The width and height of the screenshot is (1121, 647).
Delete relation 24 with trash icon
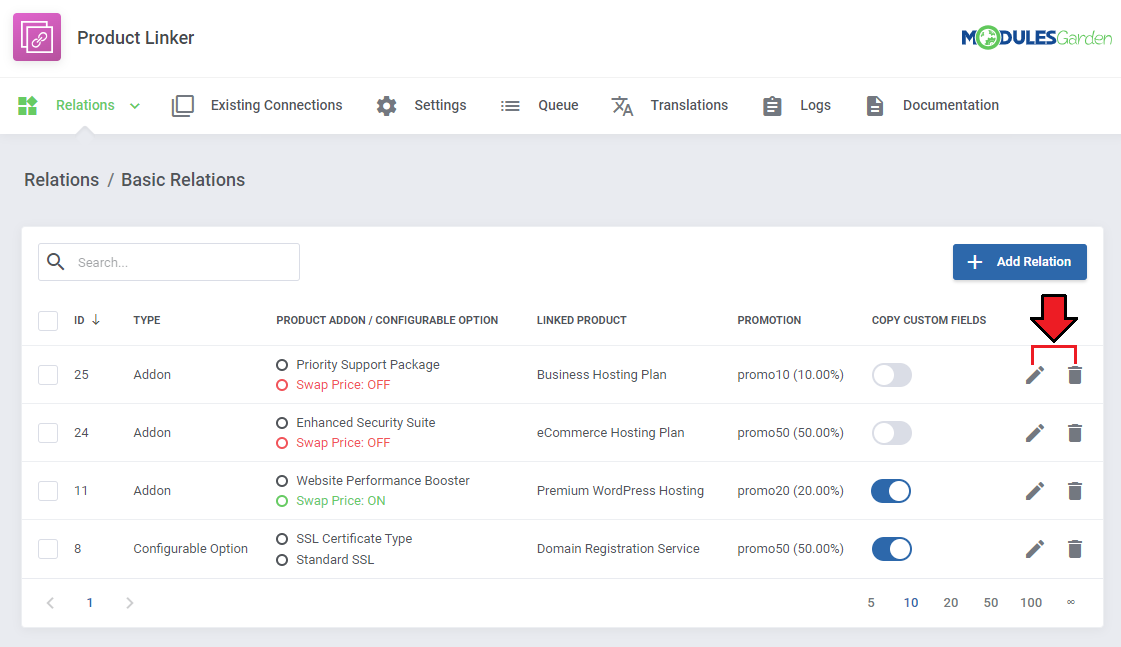1075,433
